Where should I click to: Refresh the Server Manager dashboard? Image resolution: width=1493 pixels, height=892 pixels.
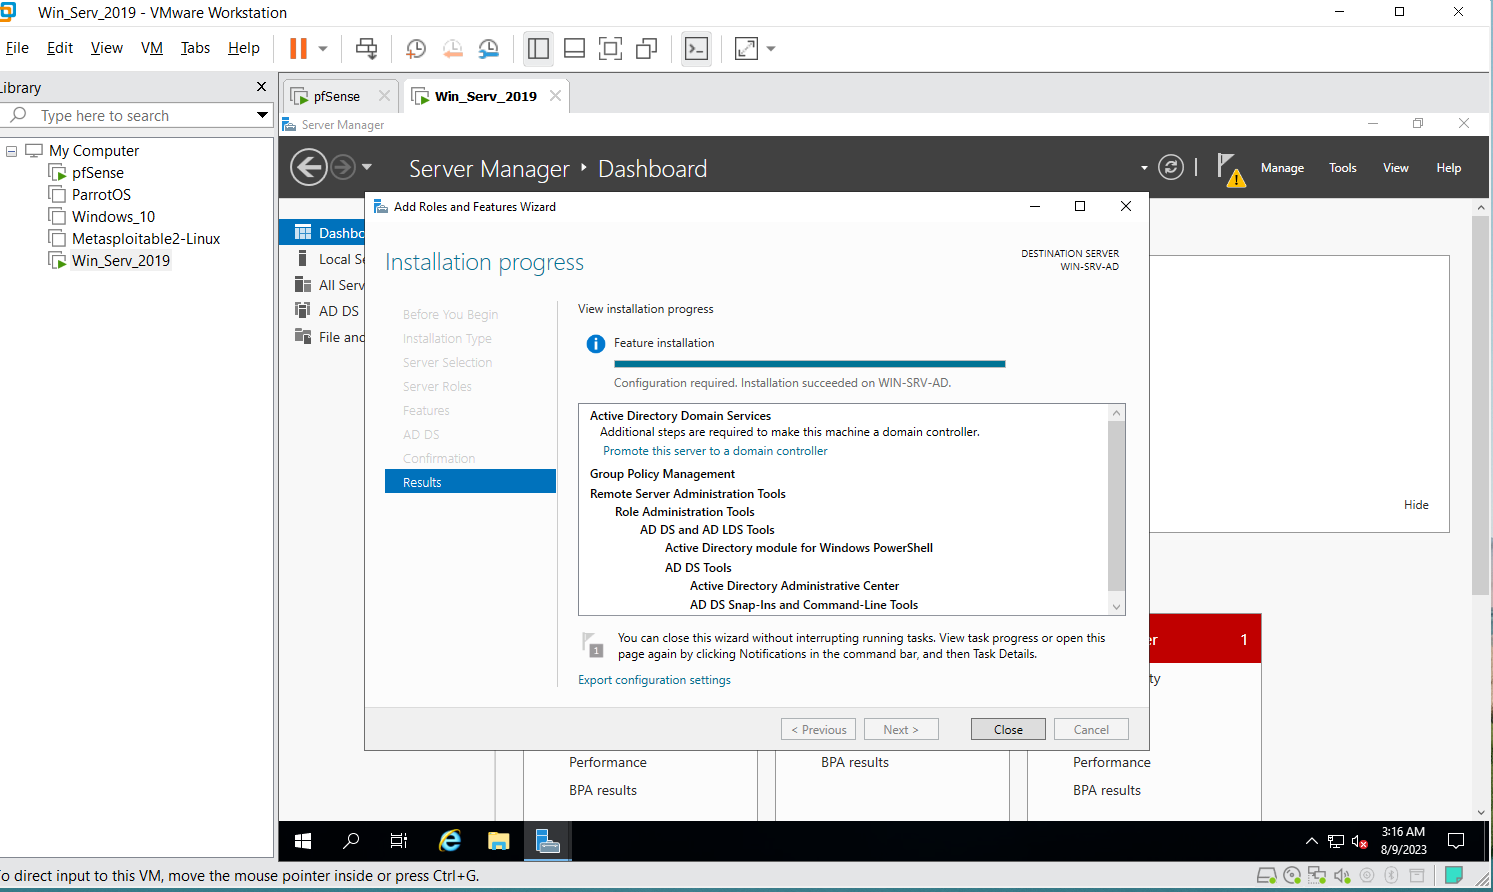[x=1171, y=167]
